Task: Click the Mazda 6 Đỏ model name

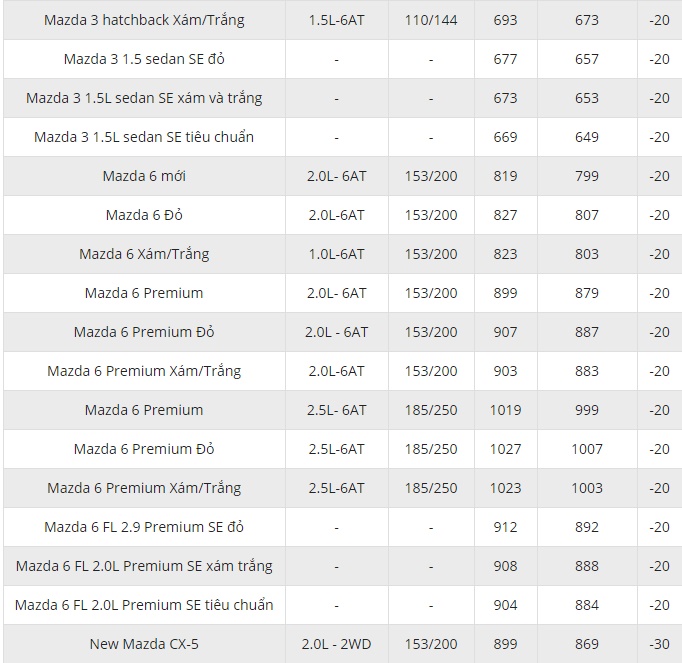Action: [x=144, y=215]
